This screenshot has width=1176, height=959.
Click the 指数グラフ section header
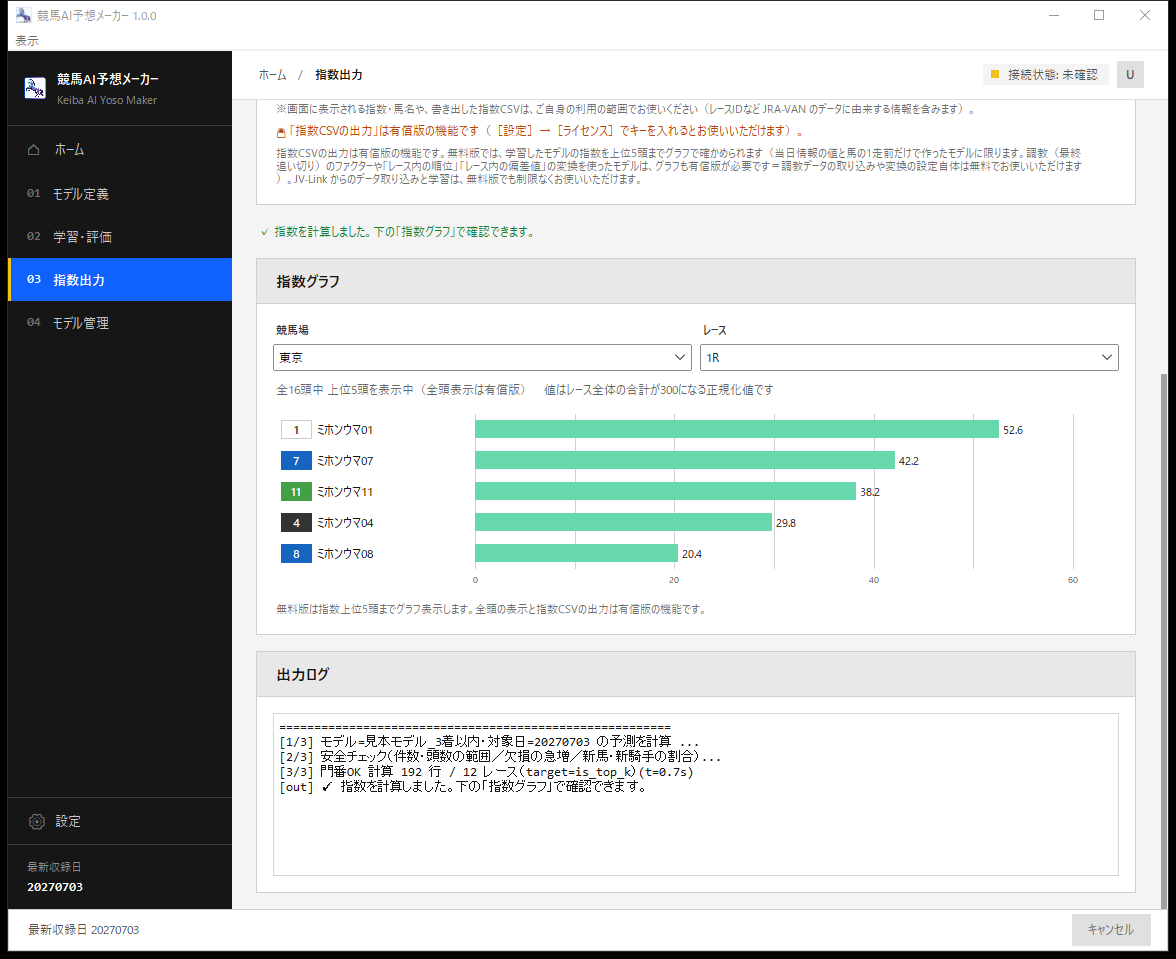(695, 281)
